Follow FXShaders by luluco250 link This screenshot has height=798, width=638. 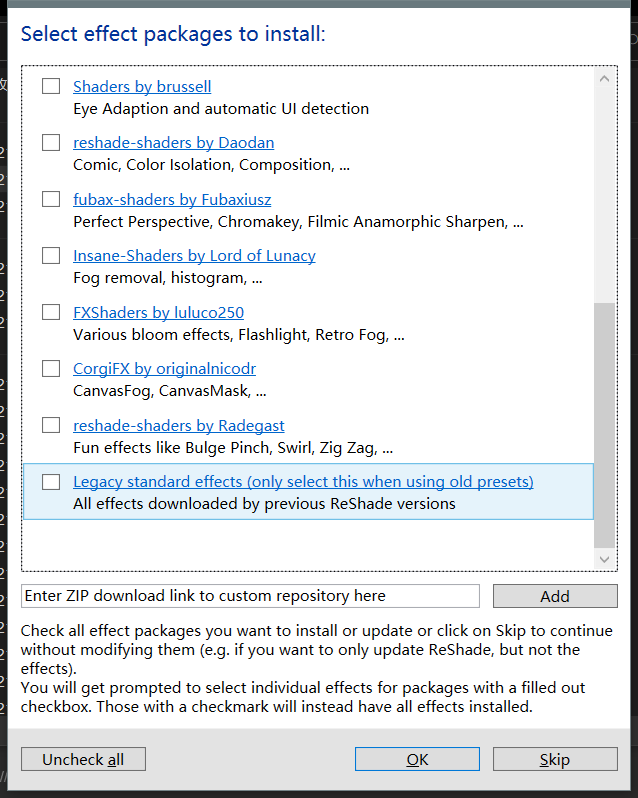[x=158, y=312]
